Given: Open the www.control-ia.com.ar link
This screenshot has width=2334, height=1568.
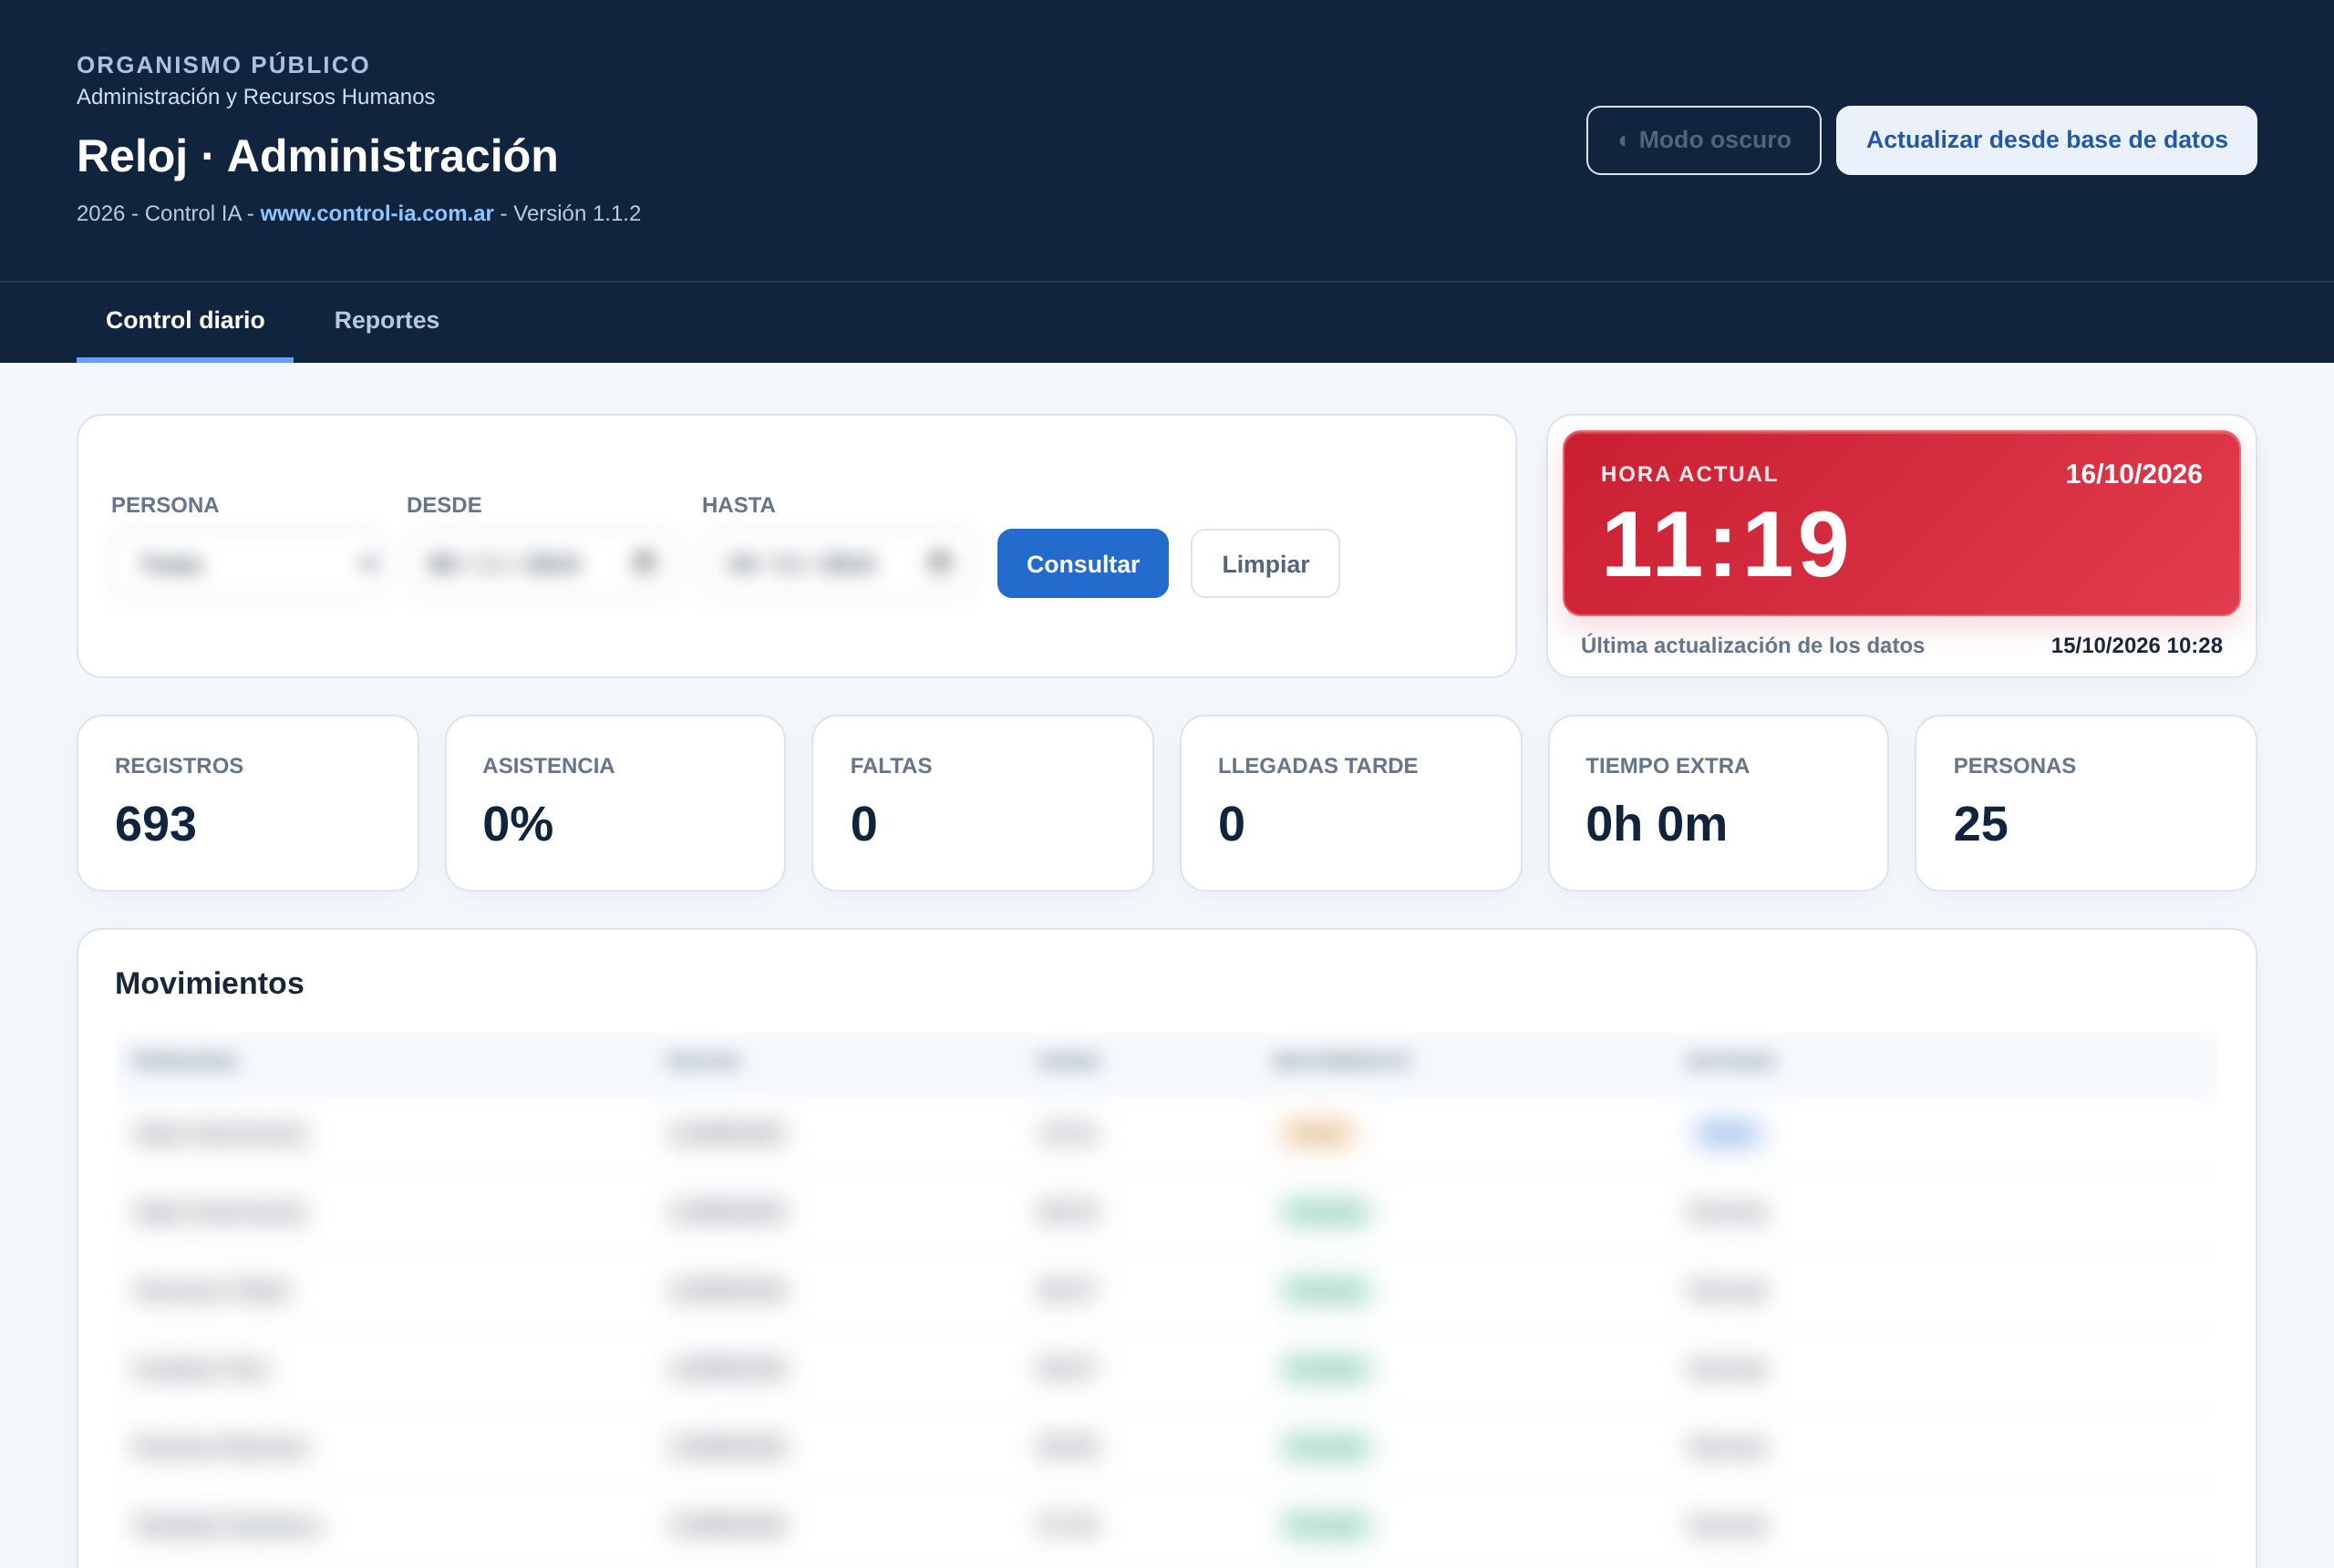Looking at the screenshot, I should tap(376, 213).
